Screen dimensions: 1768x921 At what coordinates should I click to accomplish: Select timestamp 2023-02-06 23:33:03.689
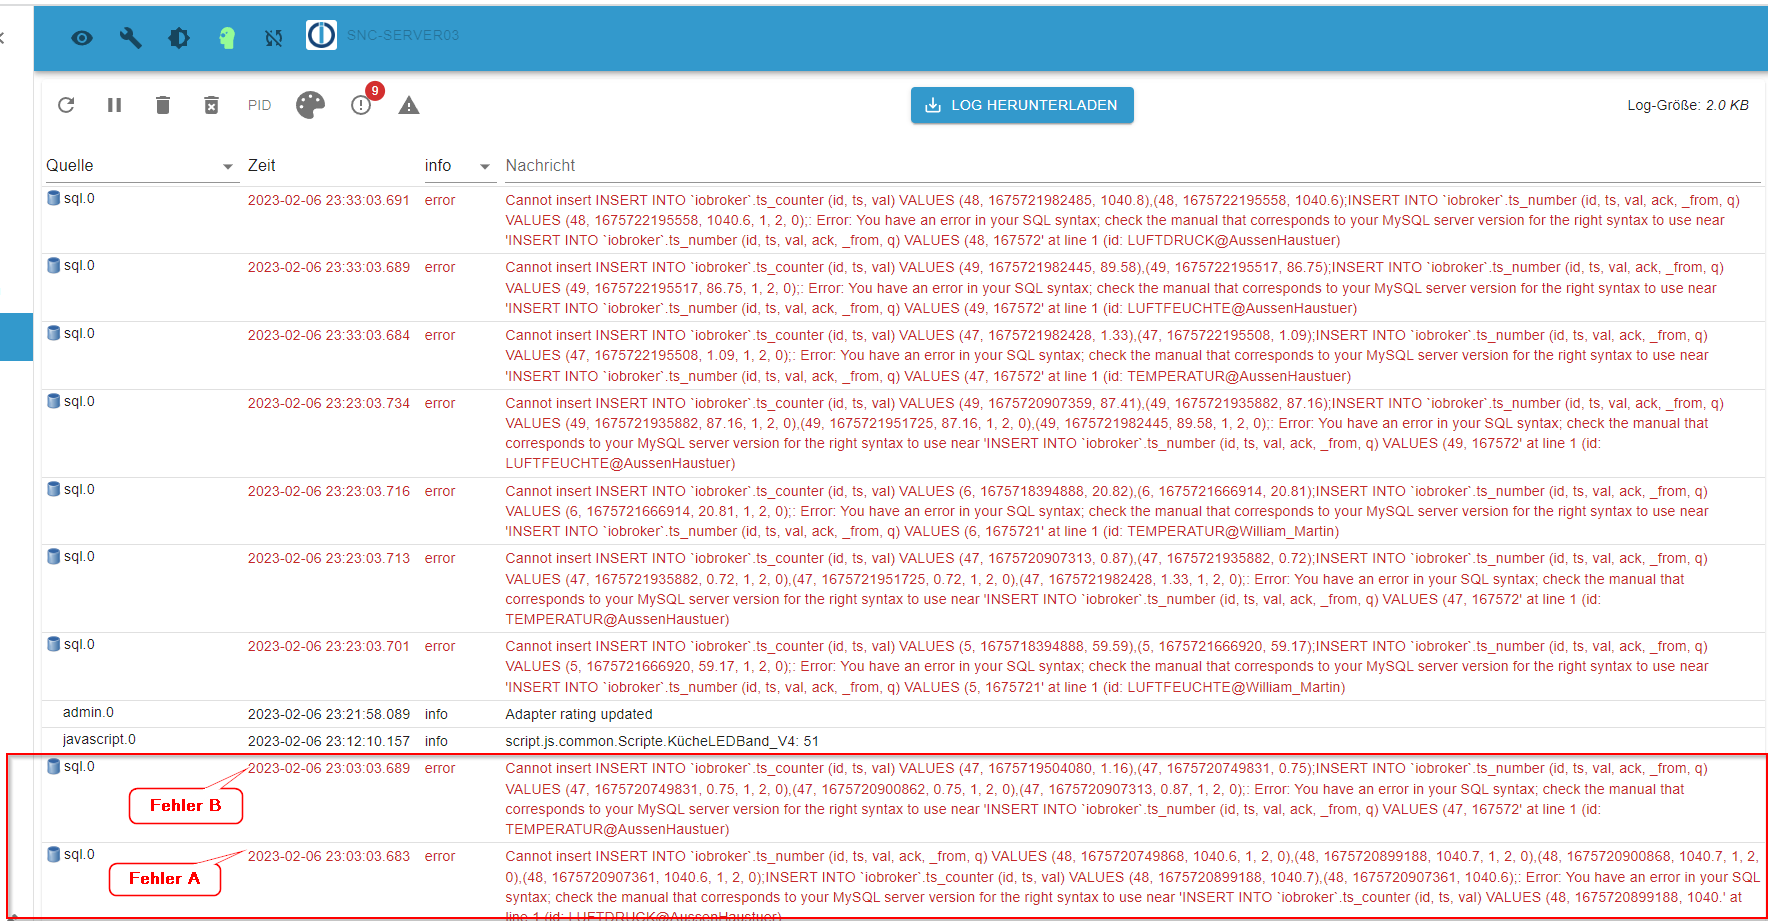[329, 267]
